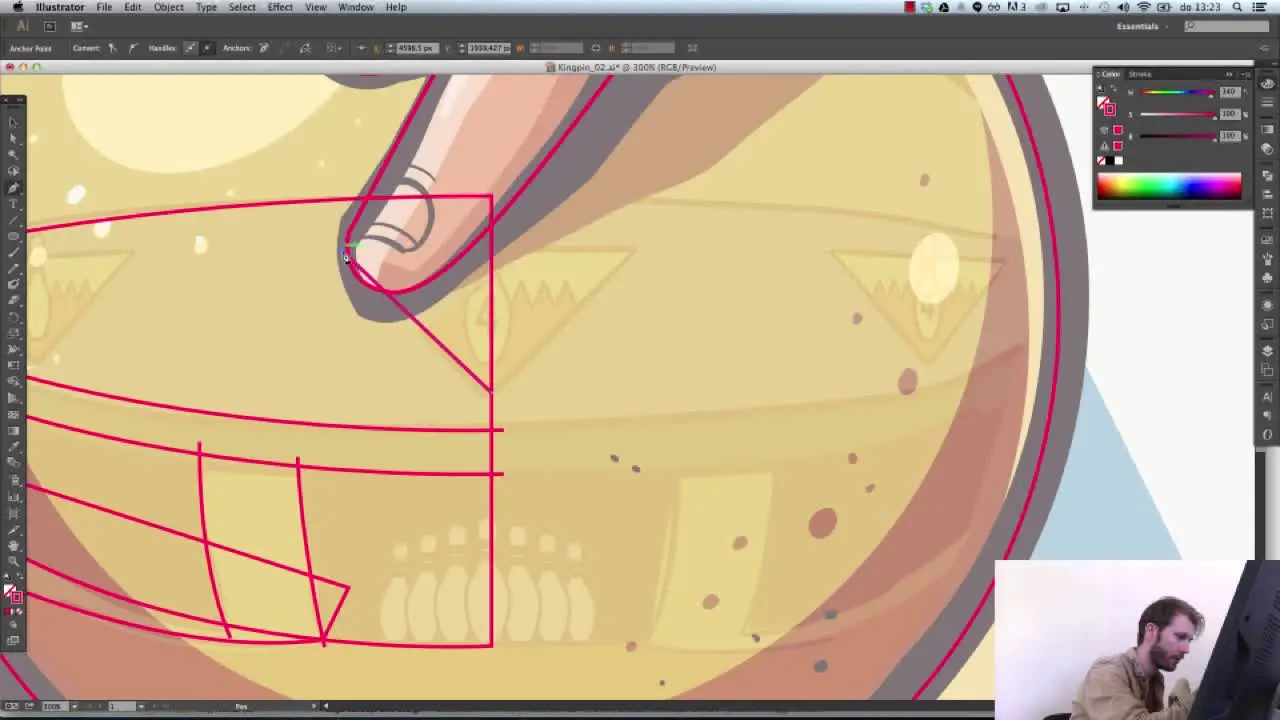Switch to the Stroke panel tab
Viewport: 1280px width, 720px height.
(1140, 74)
